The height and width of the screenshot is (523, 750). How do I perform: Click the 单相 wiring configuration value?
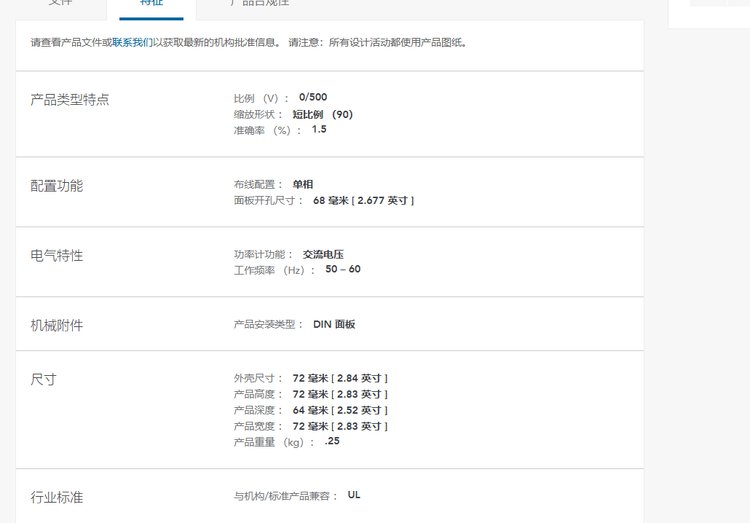point(302,184)
